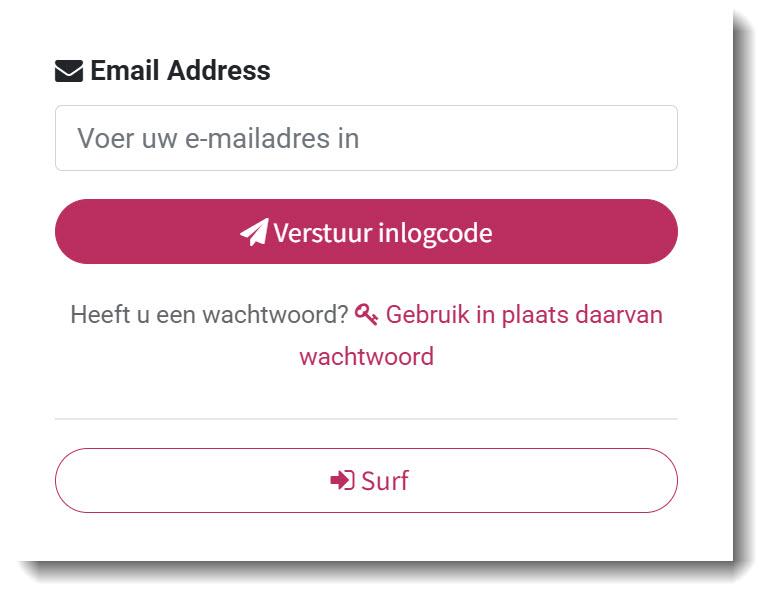Image resolution: width=773 pixels, height=600 pixels.
Task: Click the Email Address label text
Action: (180, 71)
